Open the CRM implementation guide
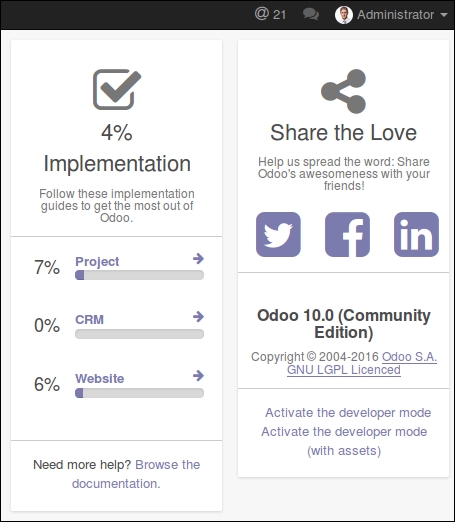455x522 pixels. (89, 320)
